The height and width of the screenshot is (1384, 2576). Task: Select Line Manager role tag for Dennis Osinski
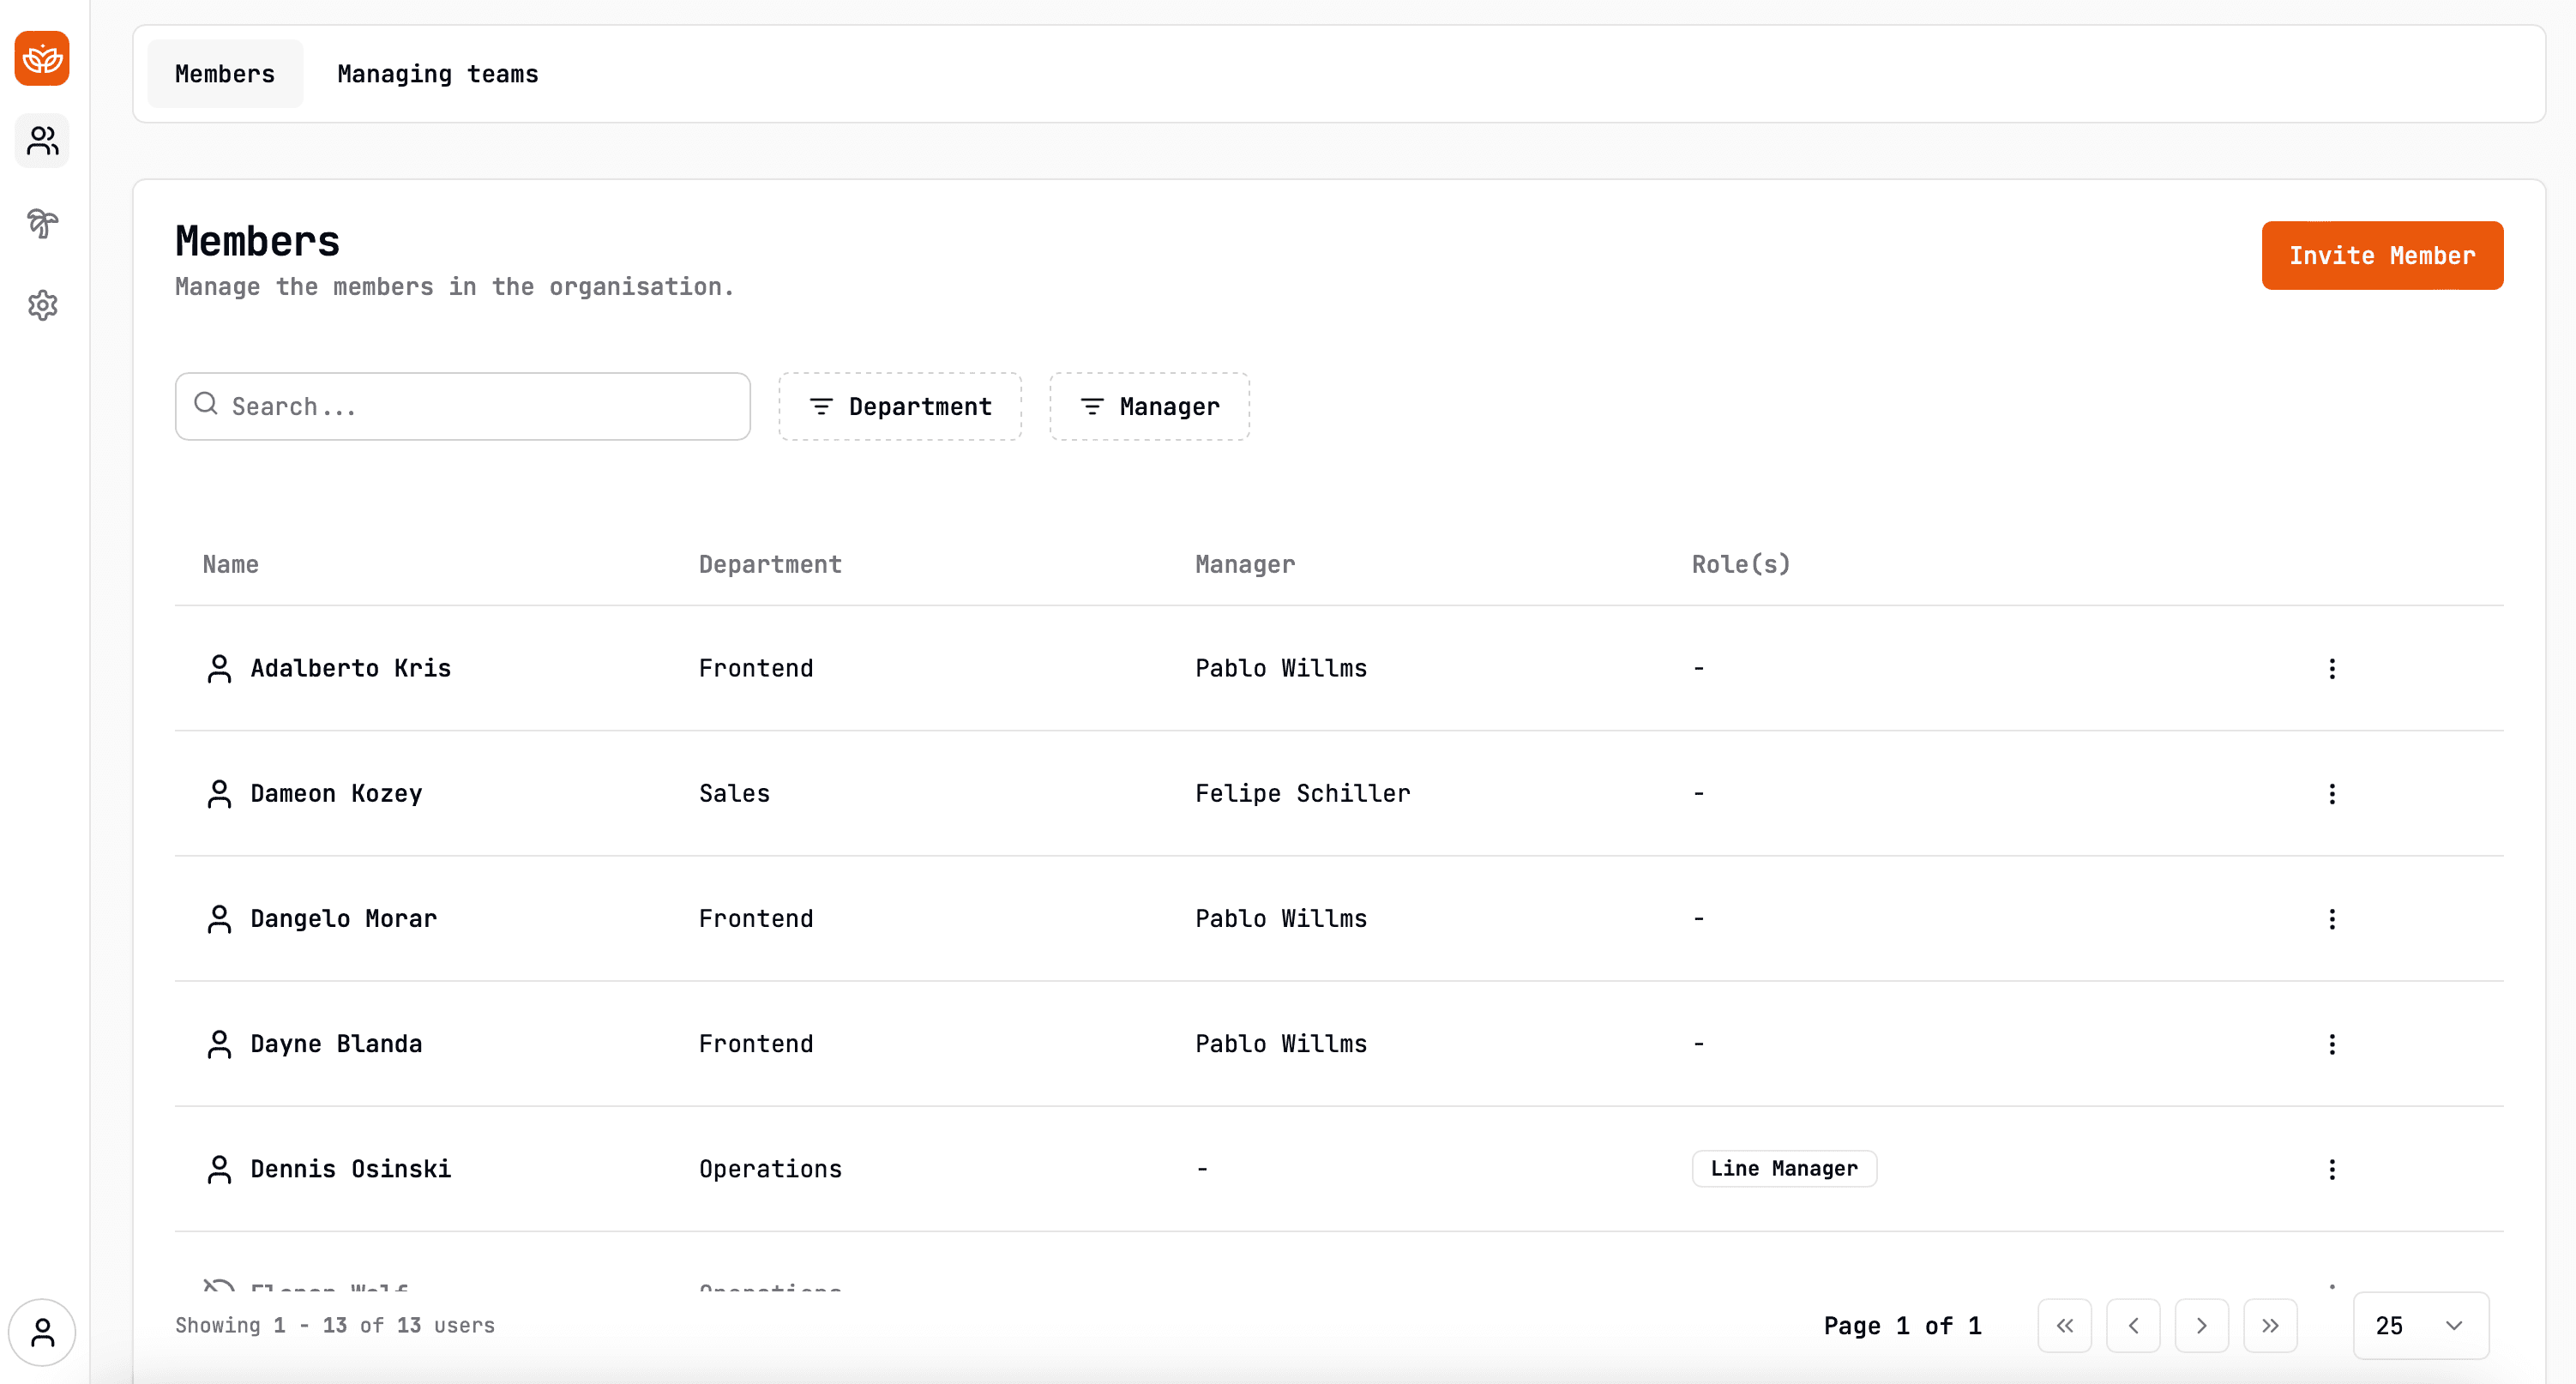tap(1784, 1168)
